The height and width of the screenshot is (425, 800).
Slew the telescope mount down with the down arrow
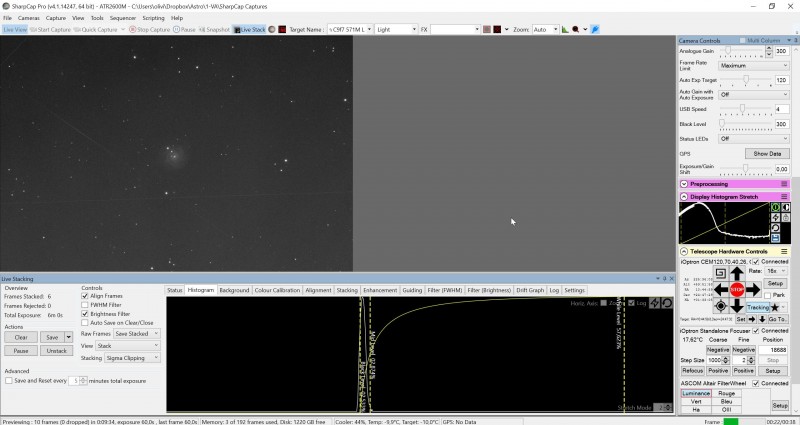pos(737,306)
